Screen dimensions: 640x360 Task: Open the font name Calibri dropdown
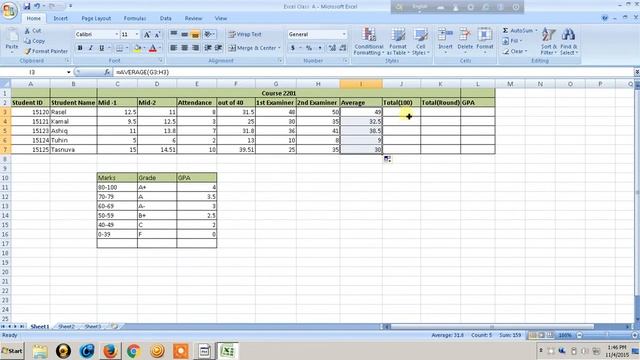[x=116, y=34]
